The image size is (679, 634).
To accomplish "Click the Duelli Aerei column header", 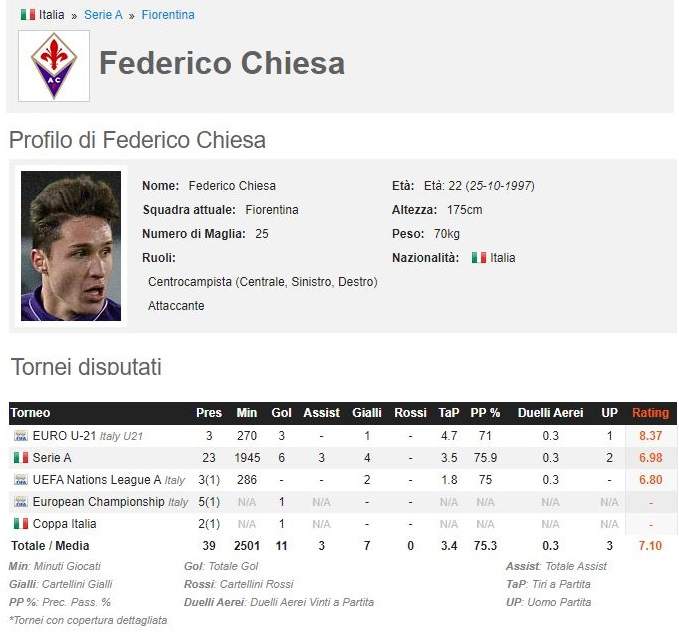I will 550,413.
